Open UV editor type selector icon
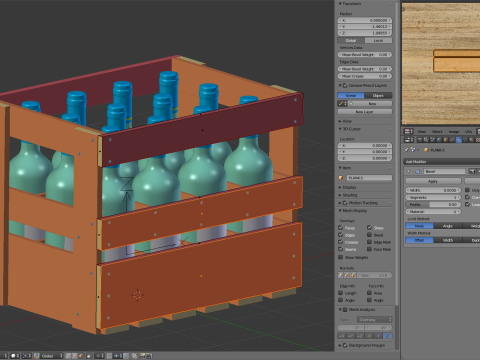480x360 pixels. click(409, 132)
